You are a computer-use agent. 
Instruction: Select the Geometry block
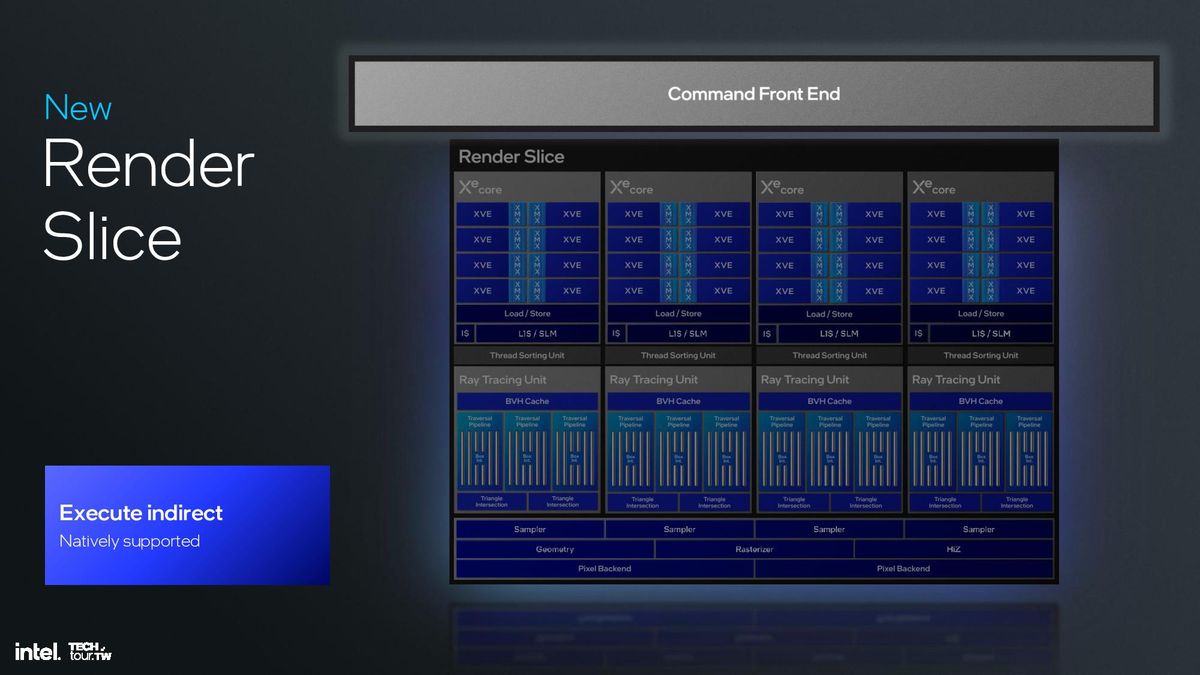[x=555, y=549]
